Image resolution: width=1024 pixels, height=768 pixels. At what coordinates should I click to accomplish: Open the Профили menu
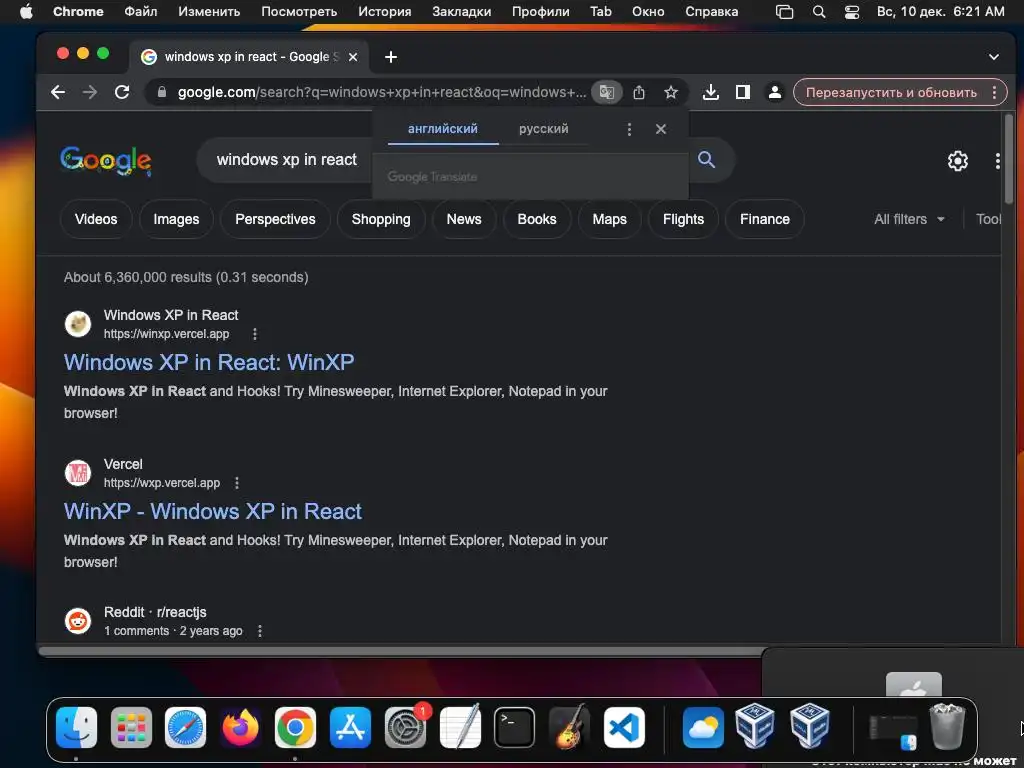tap(541, 11)
